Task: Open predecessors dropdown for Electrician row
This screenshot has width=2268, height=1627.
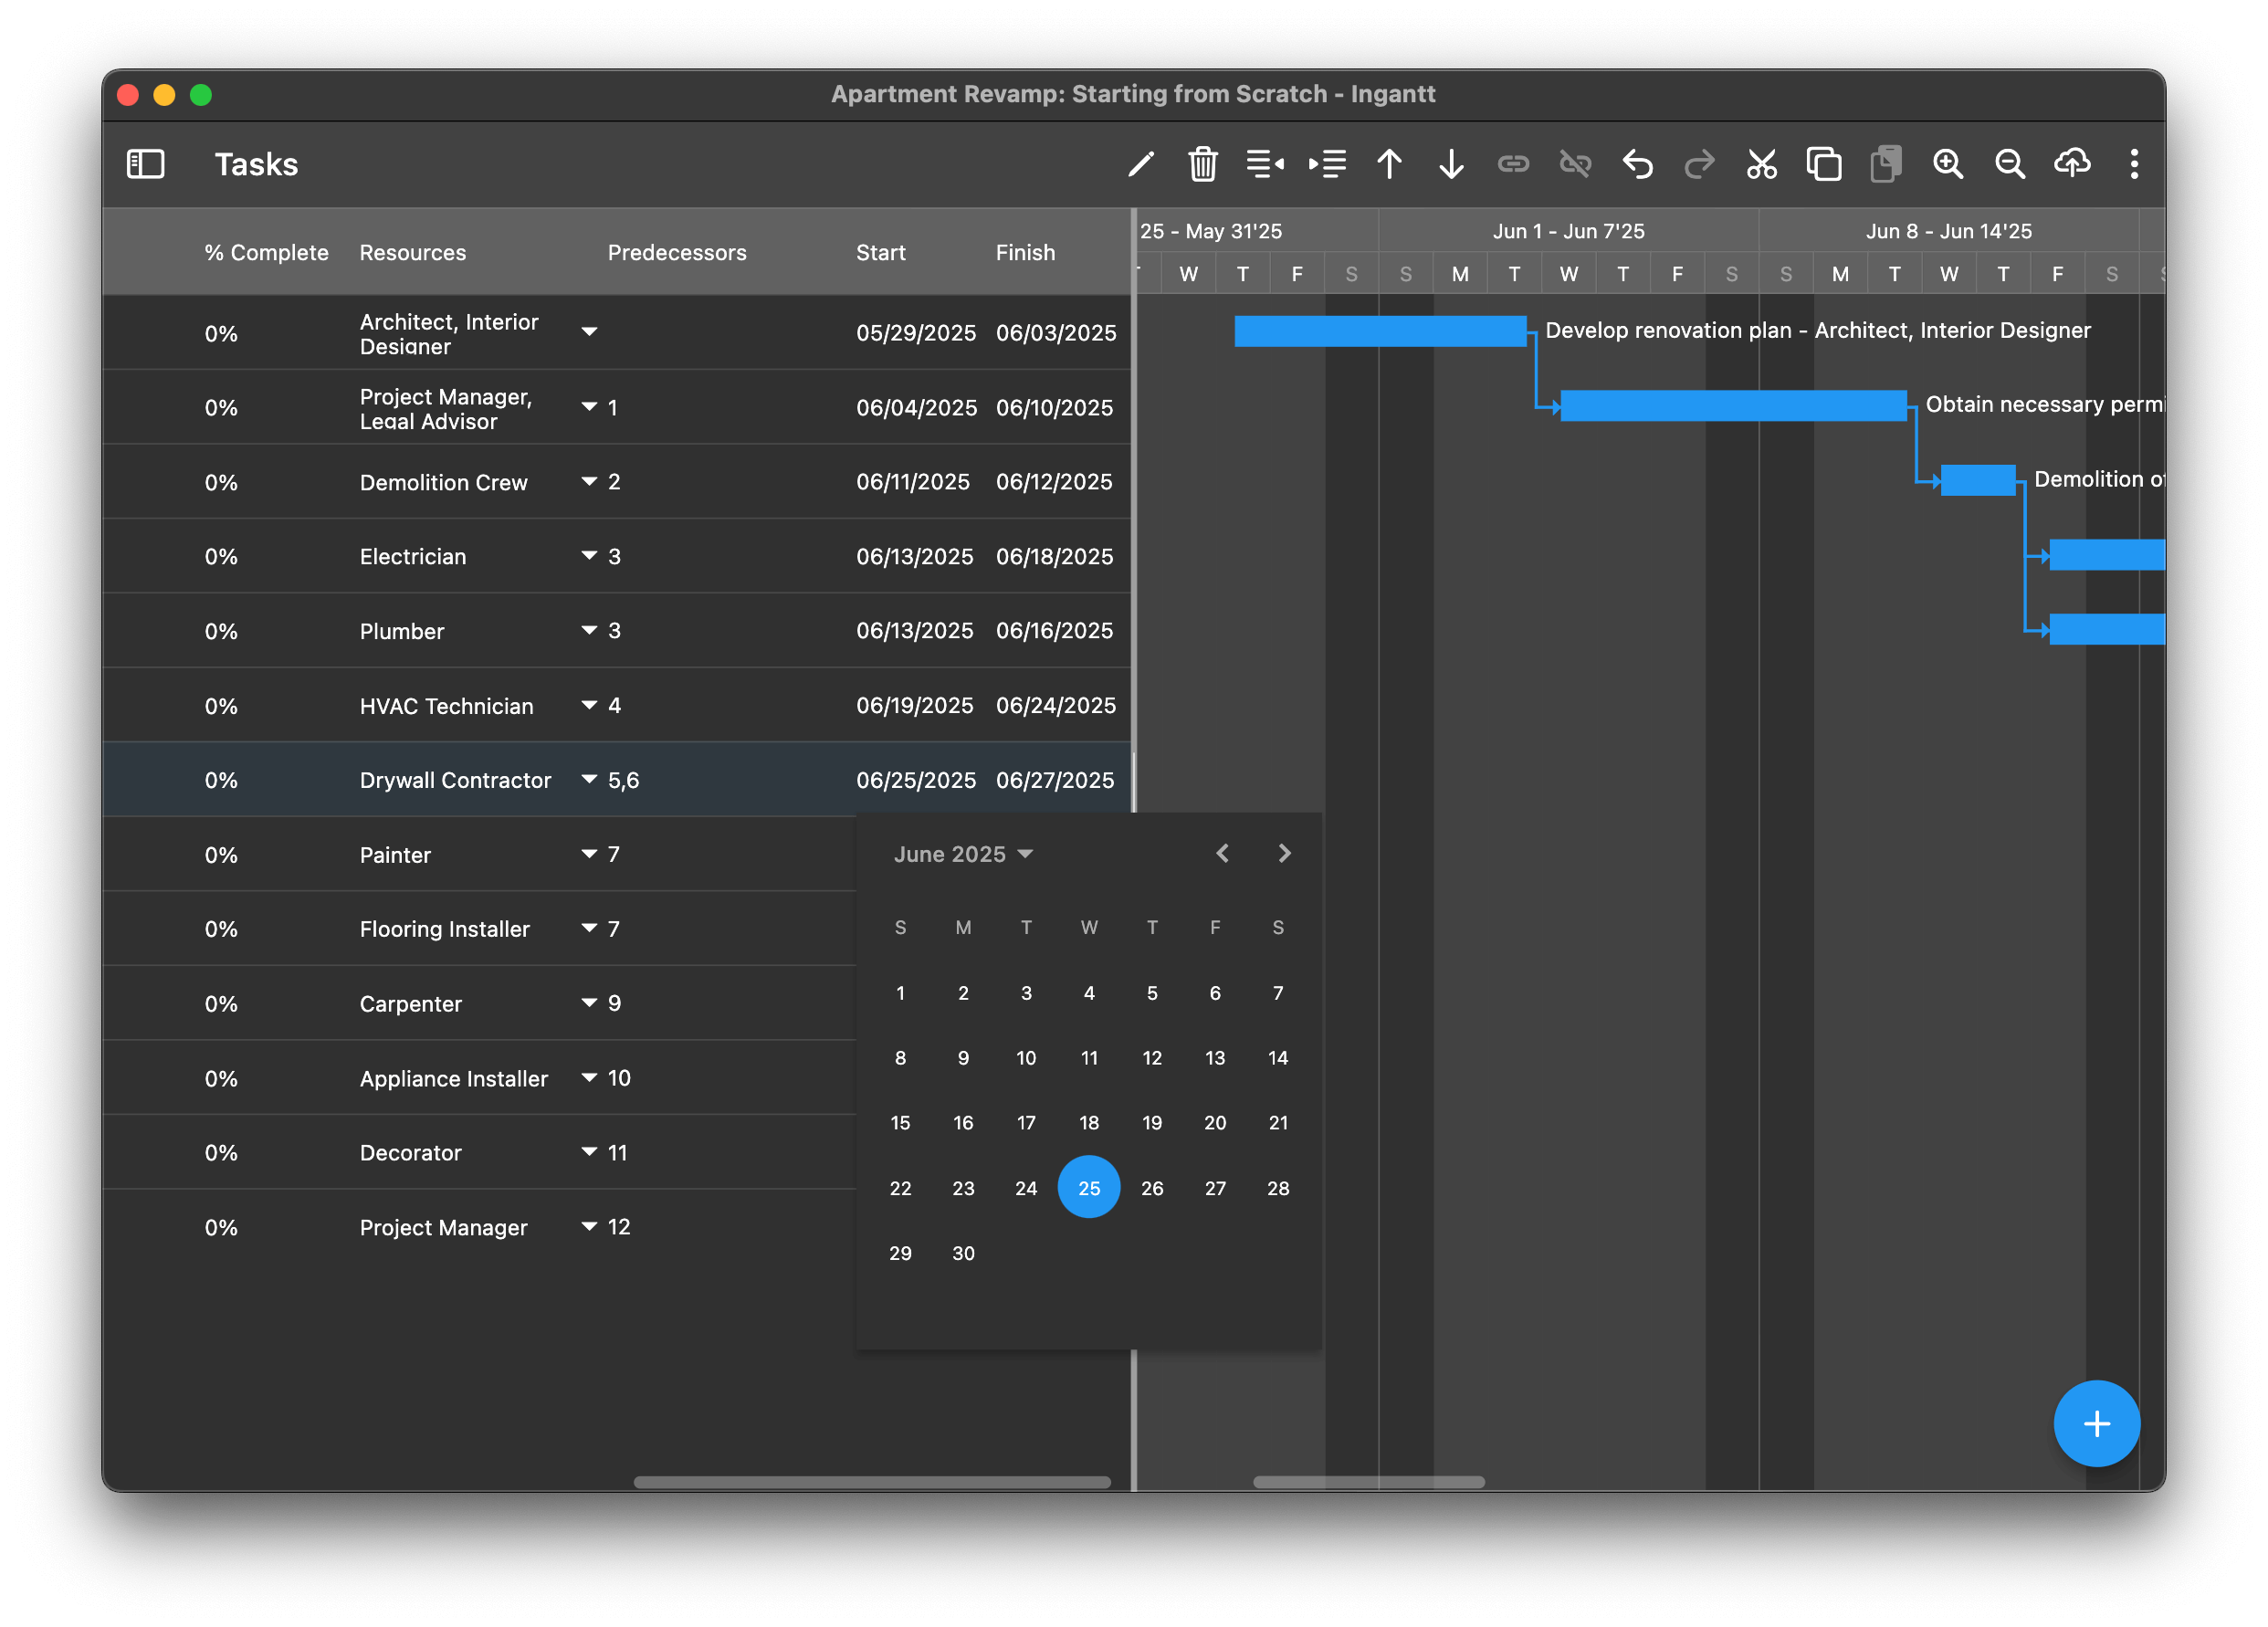Action: [x=590, y=556]
